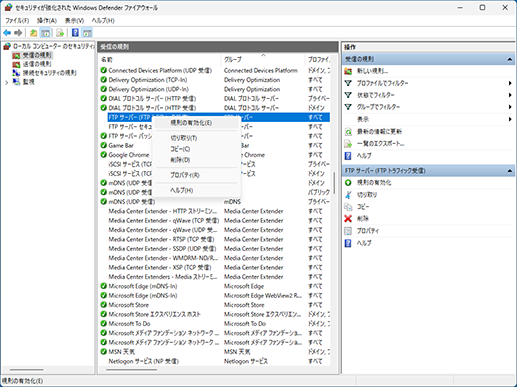The height and width of the screenshot is (387, 517).
Task: Click ヘルプ under the FTP サーバー actions section
Action: 364,243
